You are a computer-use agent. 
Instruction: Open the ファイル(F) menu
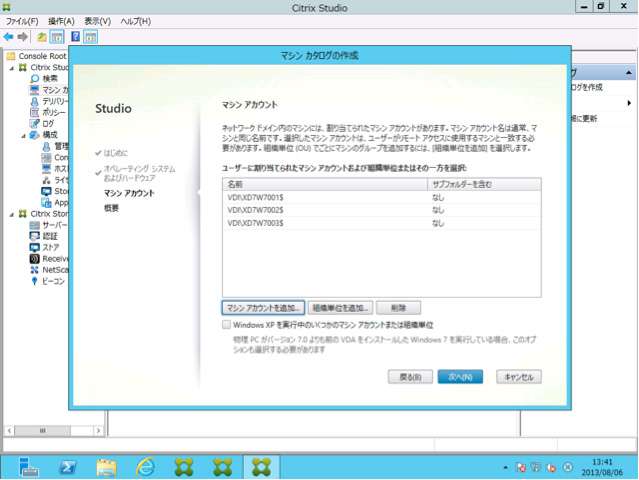tap(22, 21)
